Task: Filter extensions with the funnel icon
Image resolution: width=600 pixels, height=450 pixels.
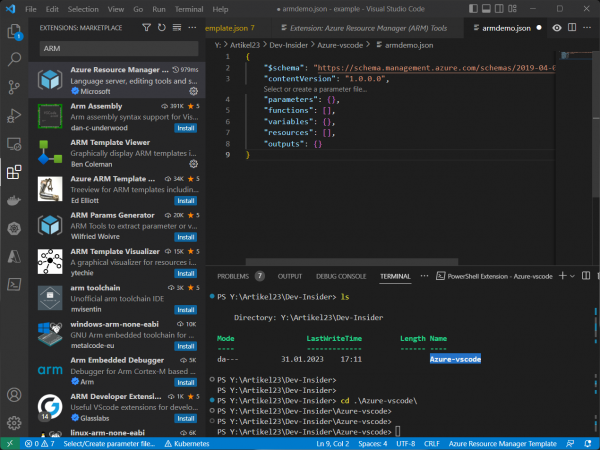Action: pyautogui.click(x=146, y=28)
